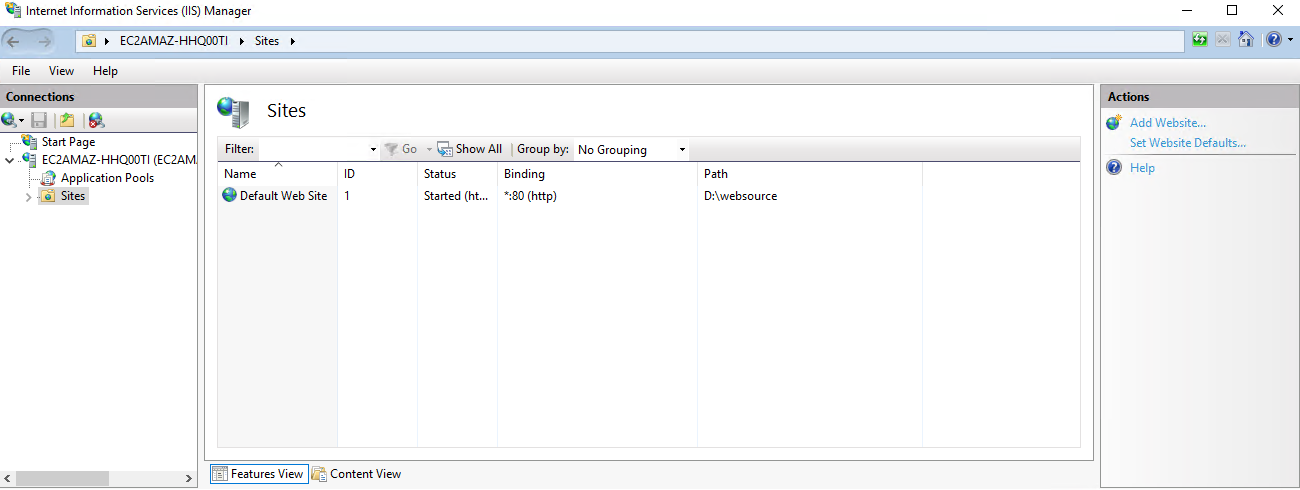Click the green Refresh Page icon
This screenshot has height=490, width=1300.
pyautogui.click(x=1200, y=40)
